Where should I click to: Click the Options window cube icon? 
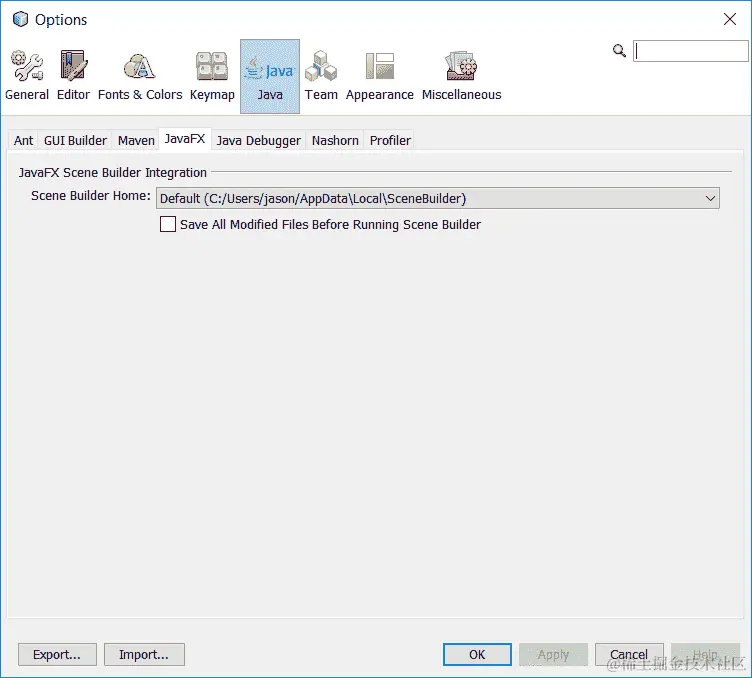click(20, 19)
